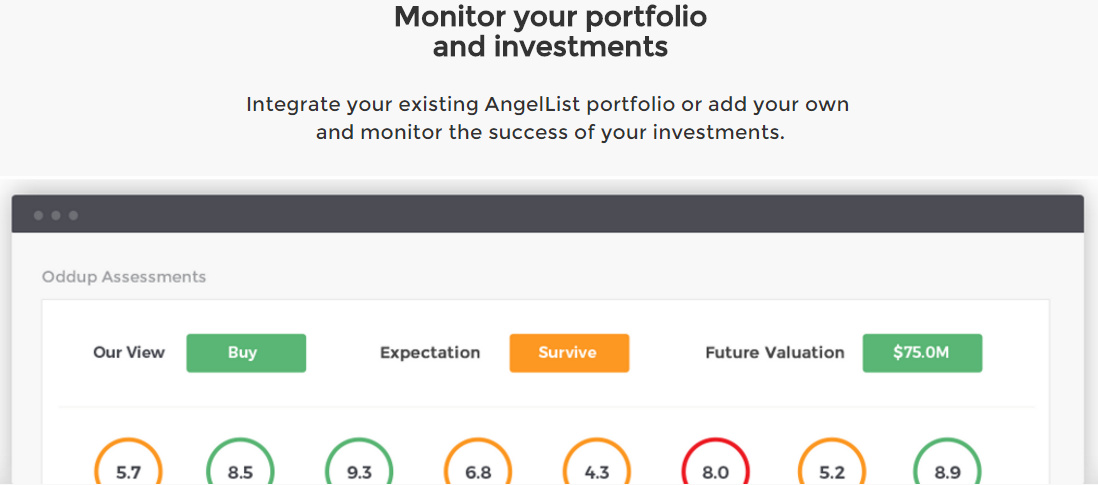Click the $75.0M future valuation button
The width and height of the screenshot is (1098, 485).
click(922, 353)
